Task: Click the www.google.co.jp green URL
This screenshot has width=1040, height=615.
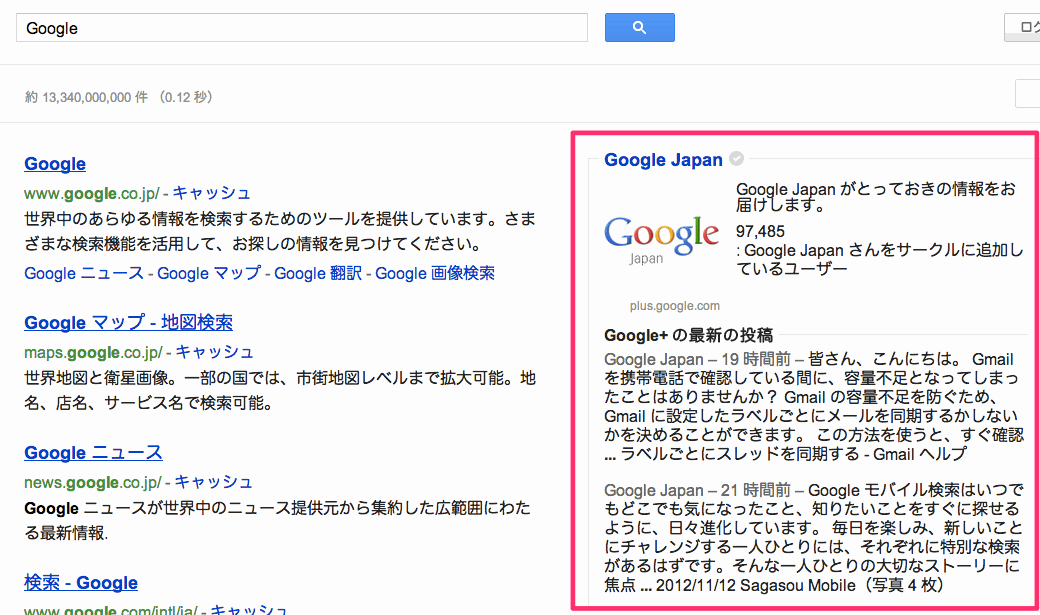Action: tap(92, 193)
